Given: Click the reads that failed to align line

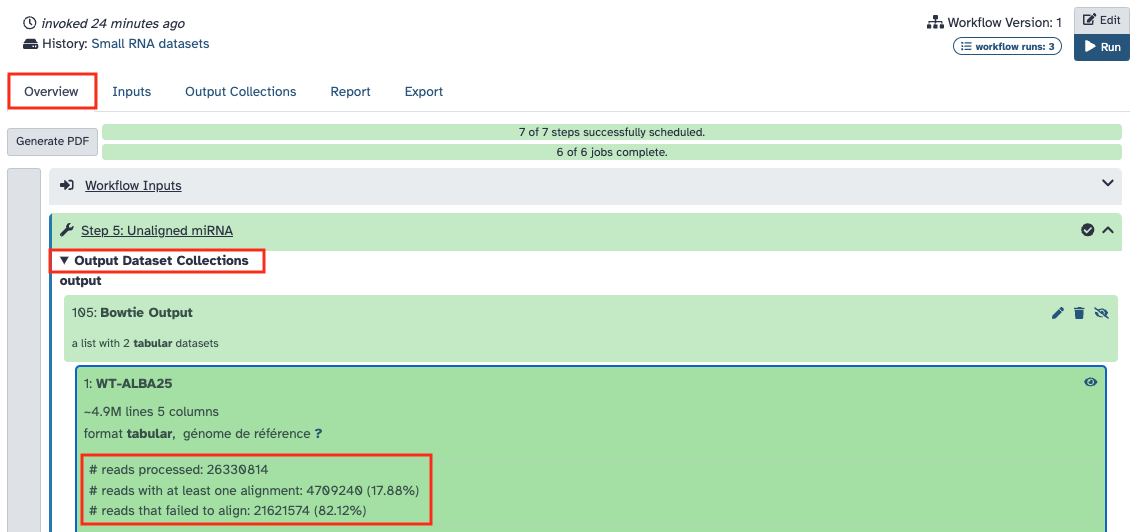Looking at the screenshot, I should pos(227,511).
